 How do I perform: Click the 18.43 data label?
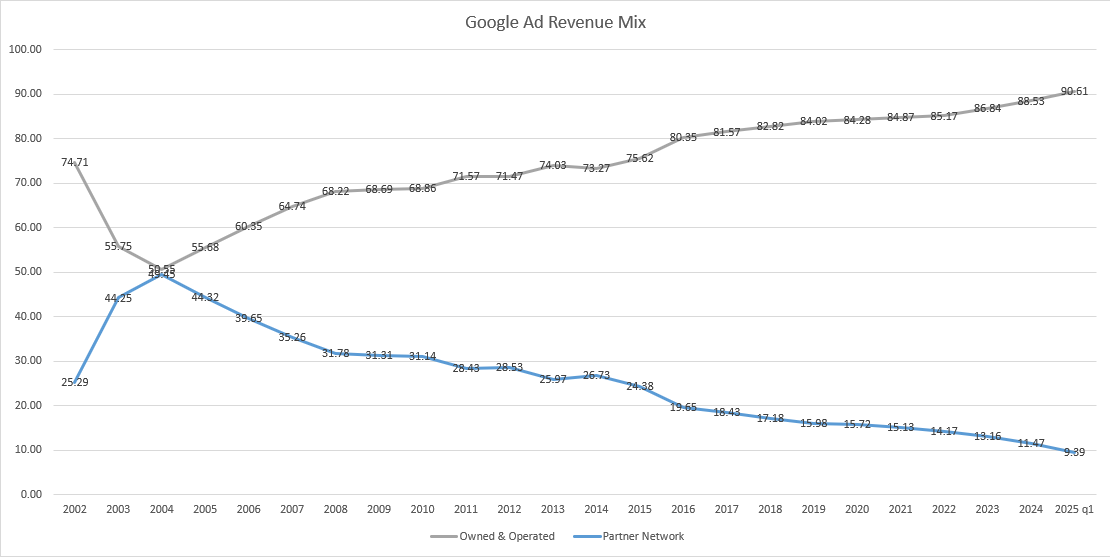(726, 413)
